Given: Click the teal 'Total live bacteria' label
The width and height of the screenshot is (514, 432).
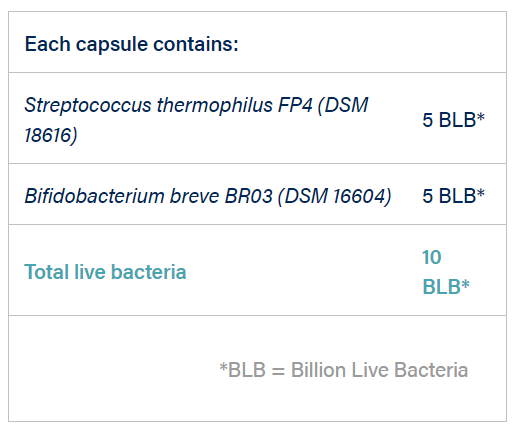Looking at the screenshot, I should pos(105,272).
